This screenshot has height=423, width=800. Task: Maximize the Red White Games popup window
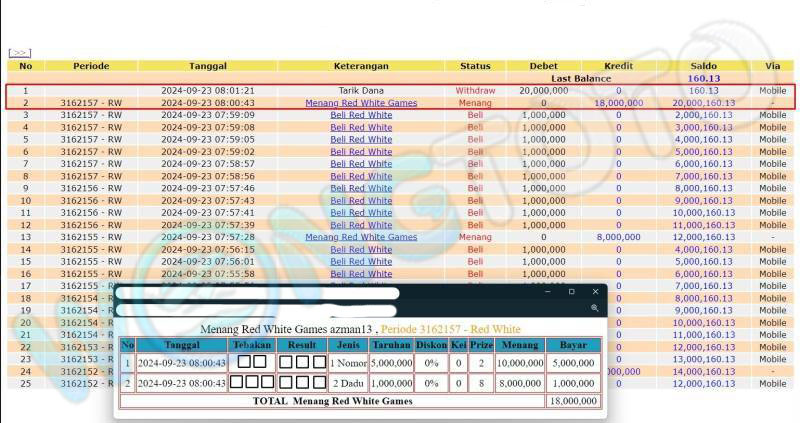click(571, 292)
